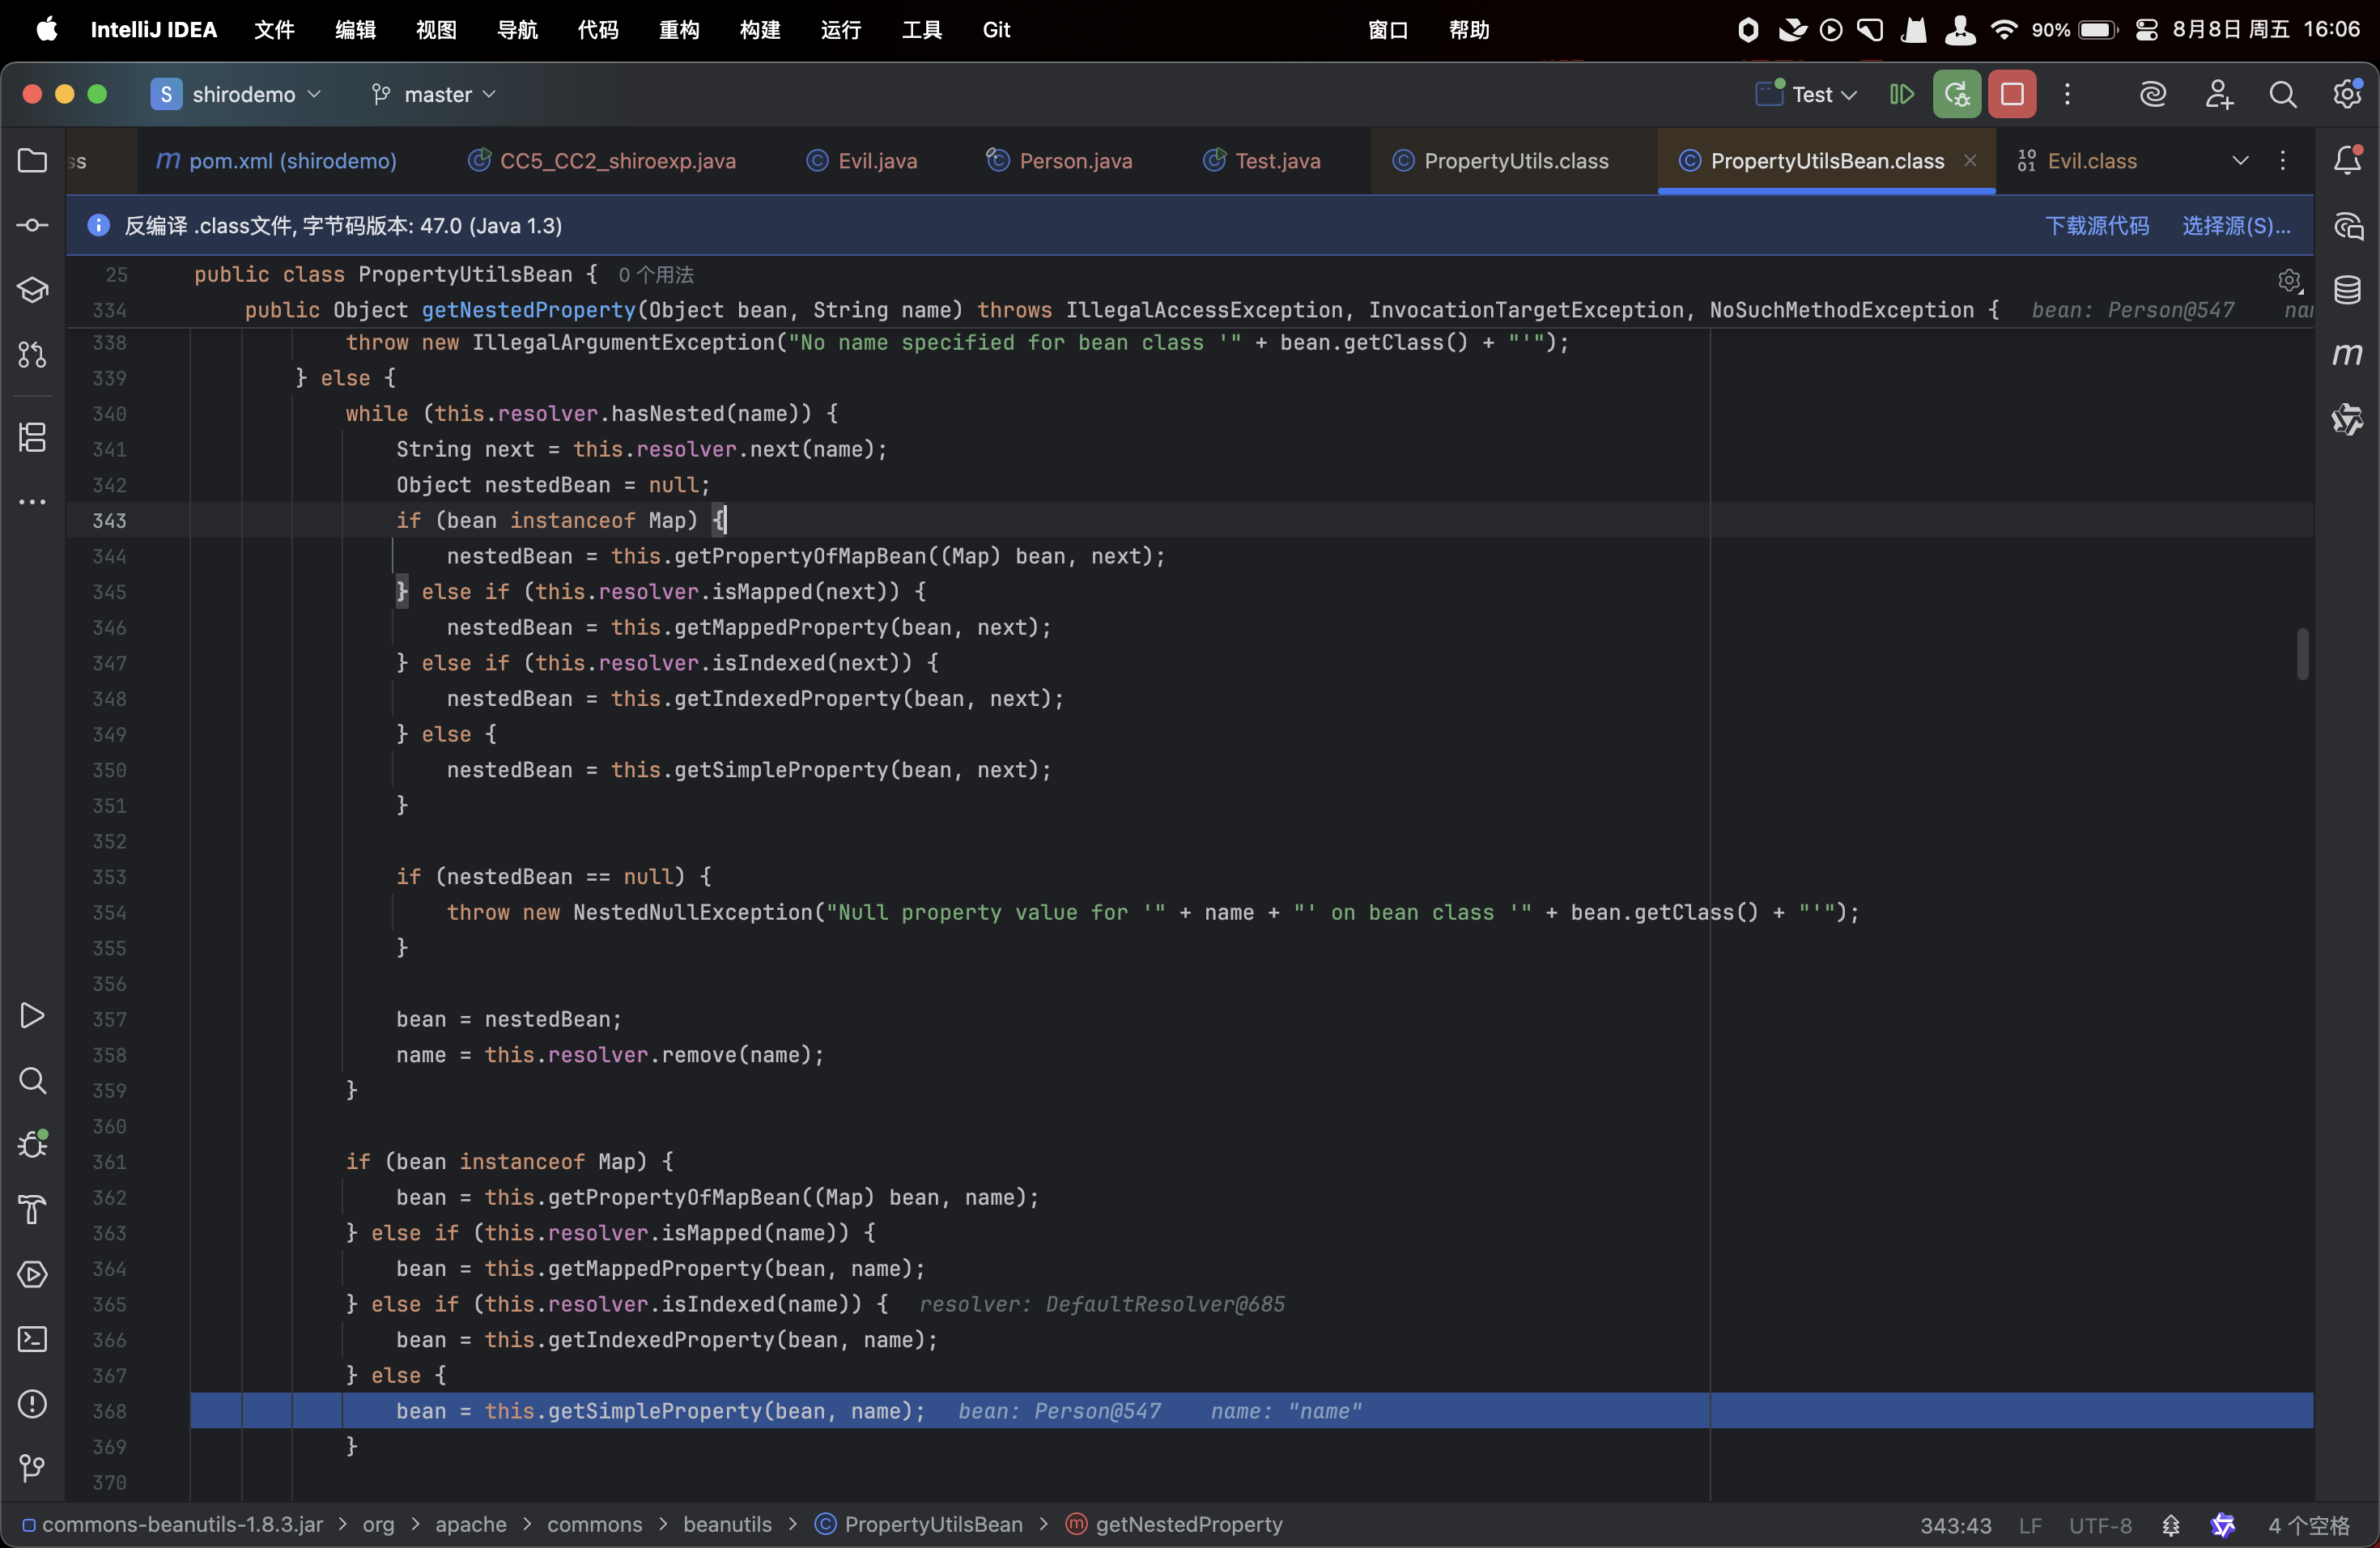Show hidden editor tabs chevron

2240,161
